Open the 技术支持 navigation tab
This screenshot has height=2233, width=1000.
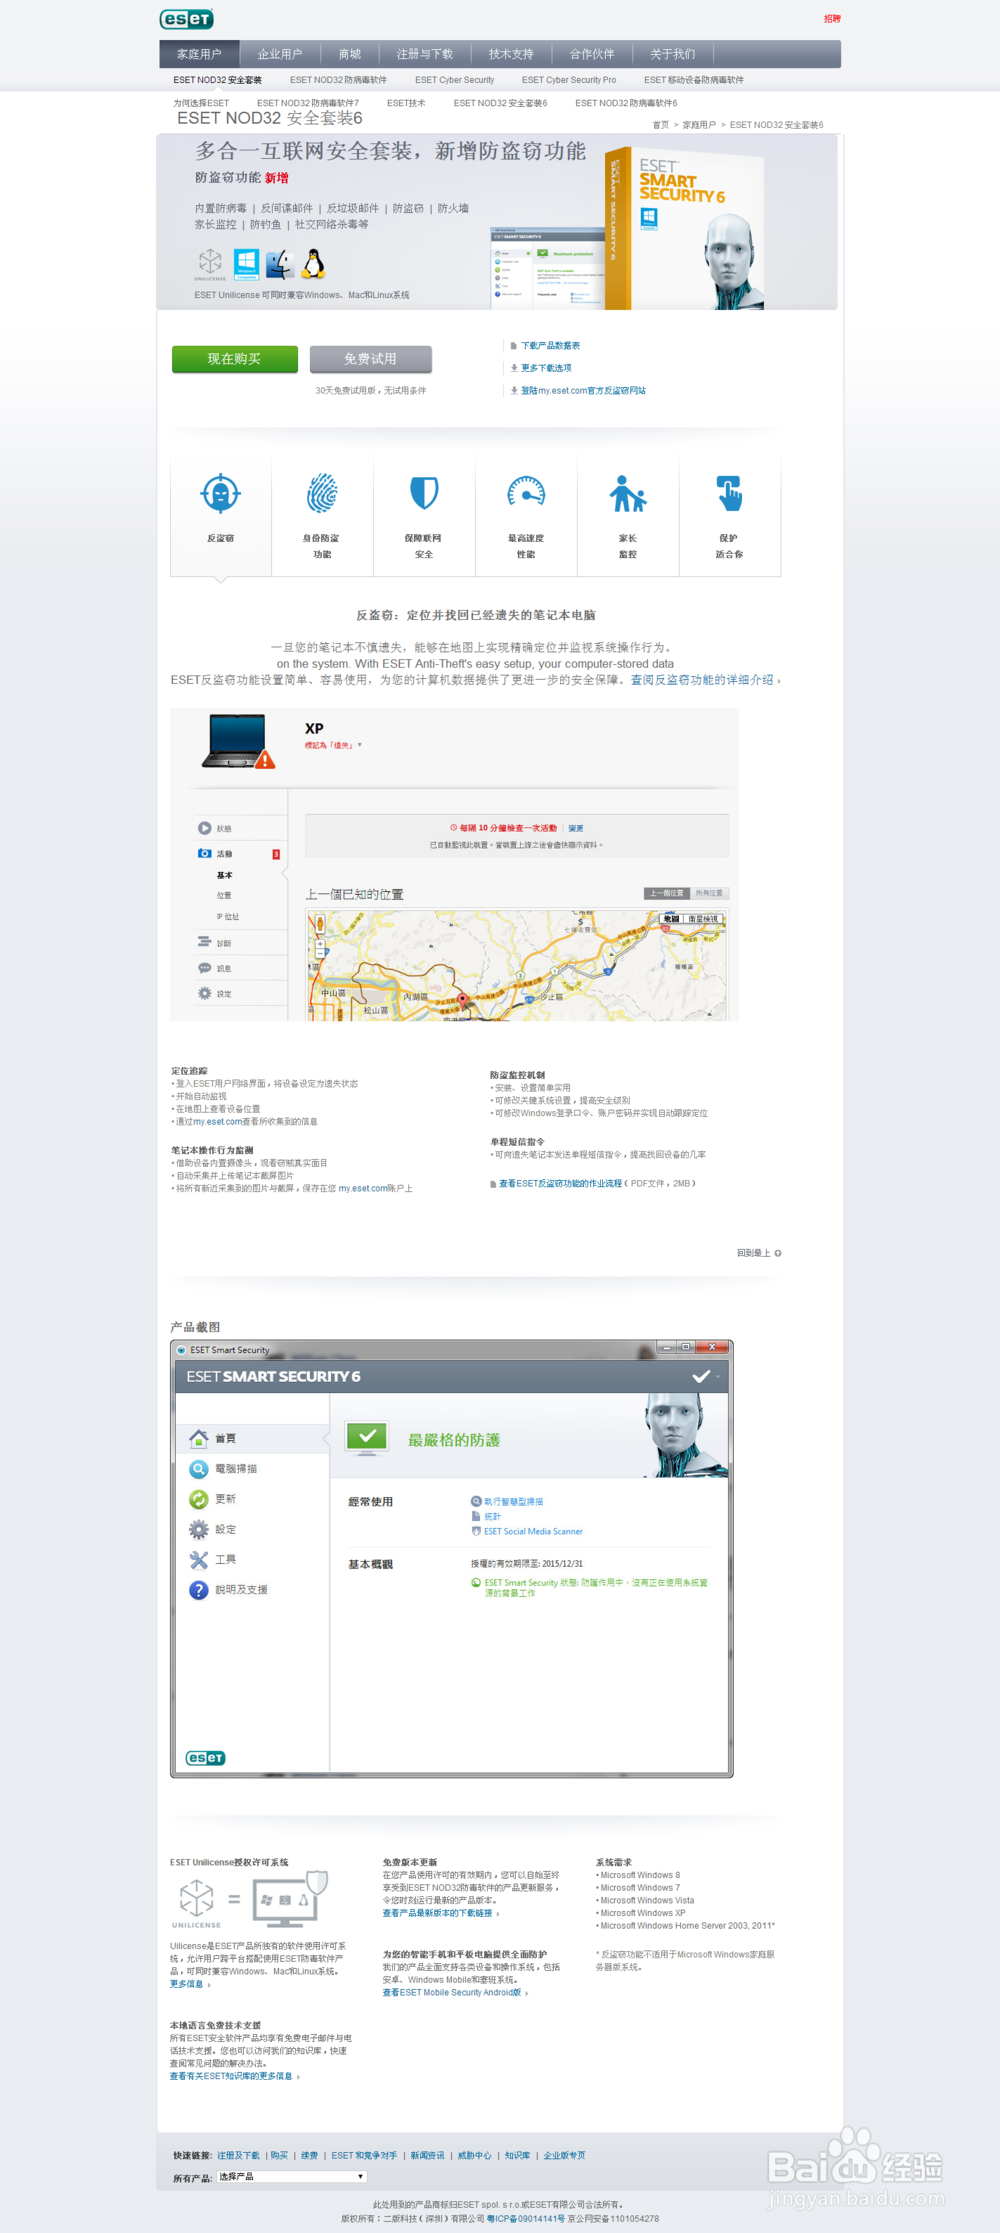(x=511, y=54)
